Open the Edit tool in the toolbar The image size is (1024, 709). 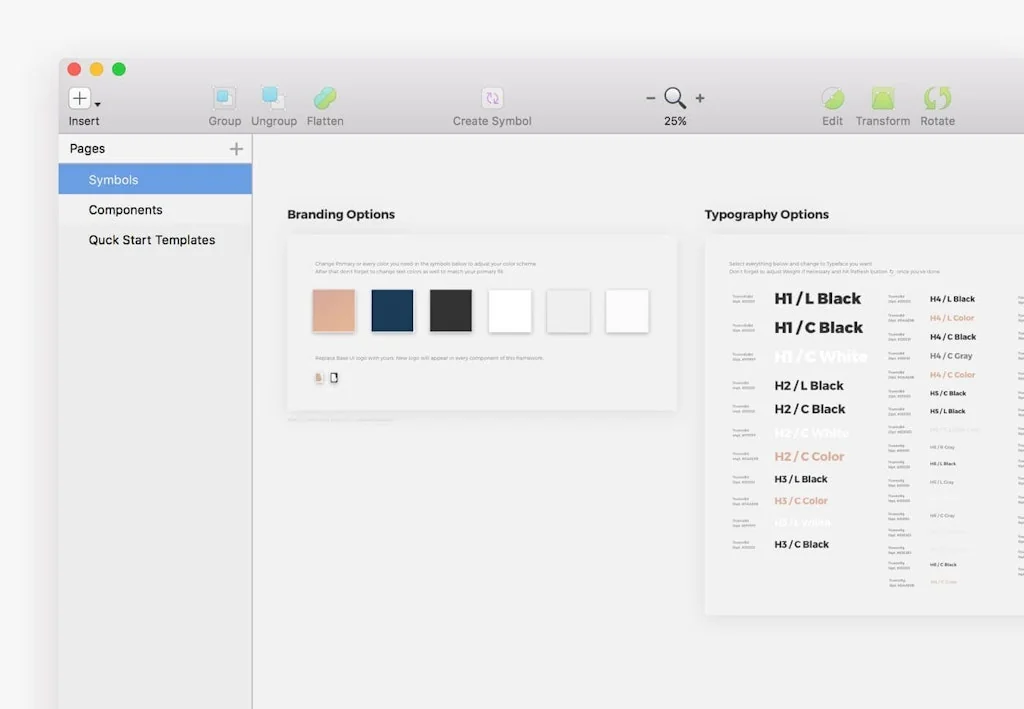[832, 100]
